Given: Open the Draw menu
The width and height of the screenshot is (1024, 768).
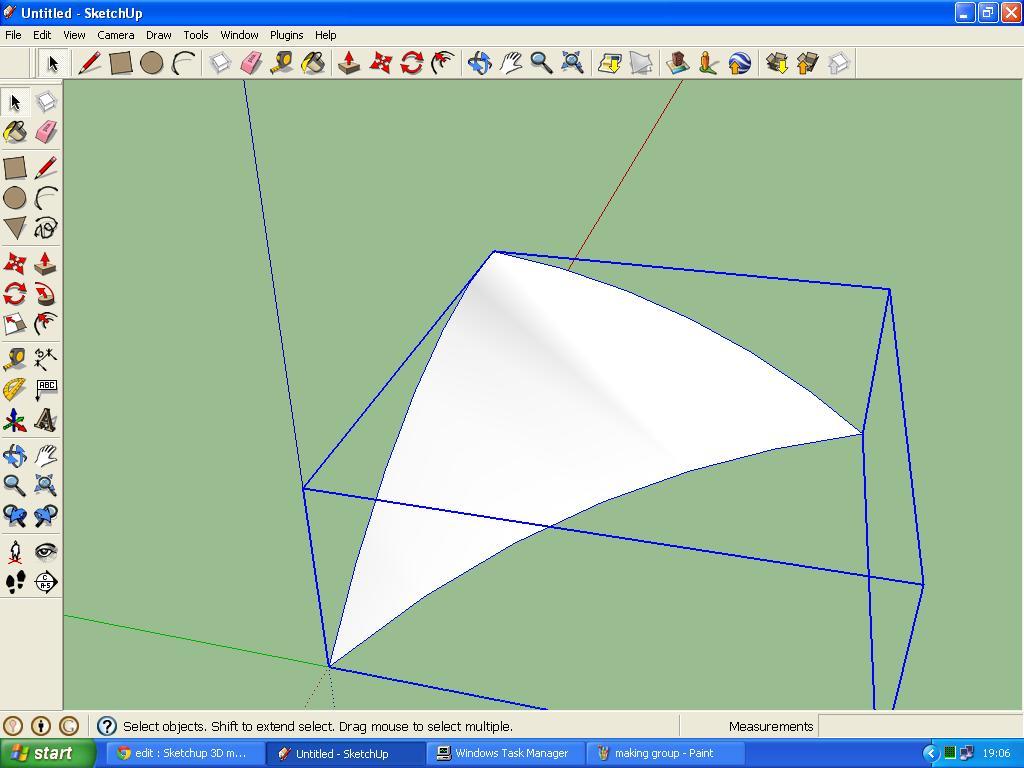Looking at the screenshot, I should 158,35.
